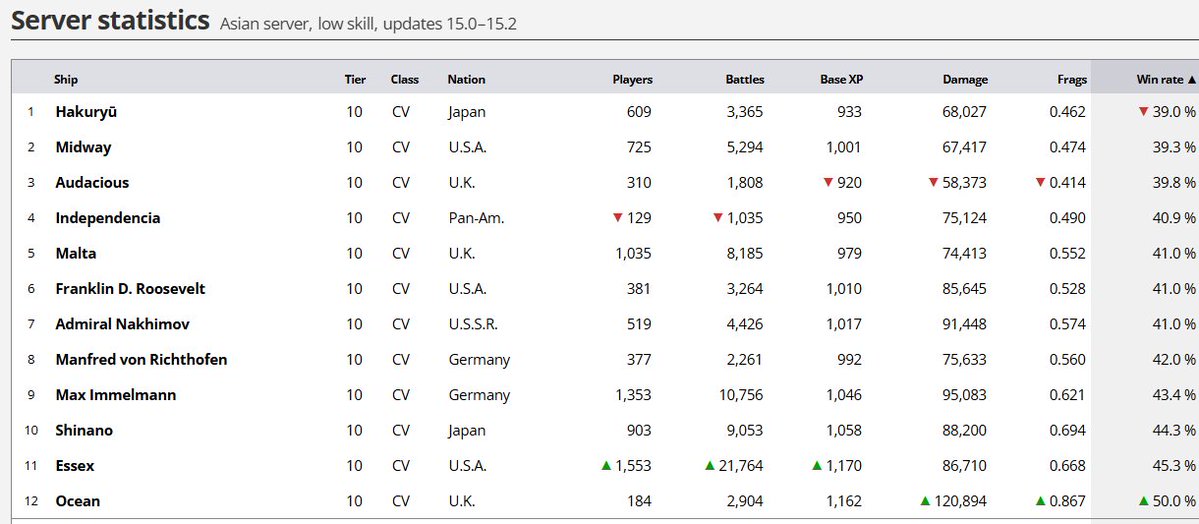
Task: Sort table by Tier column header
Action: pos(355,80)
